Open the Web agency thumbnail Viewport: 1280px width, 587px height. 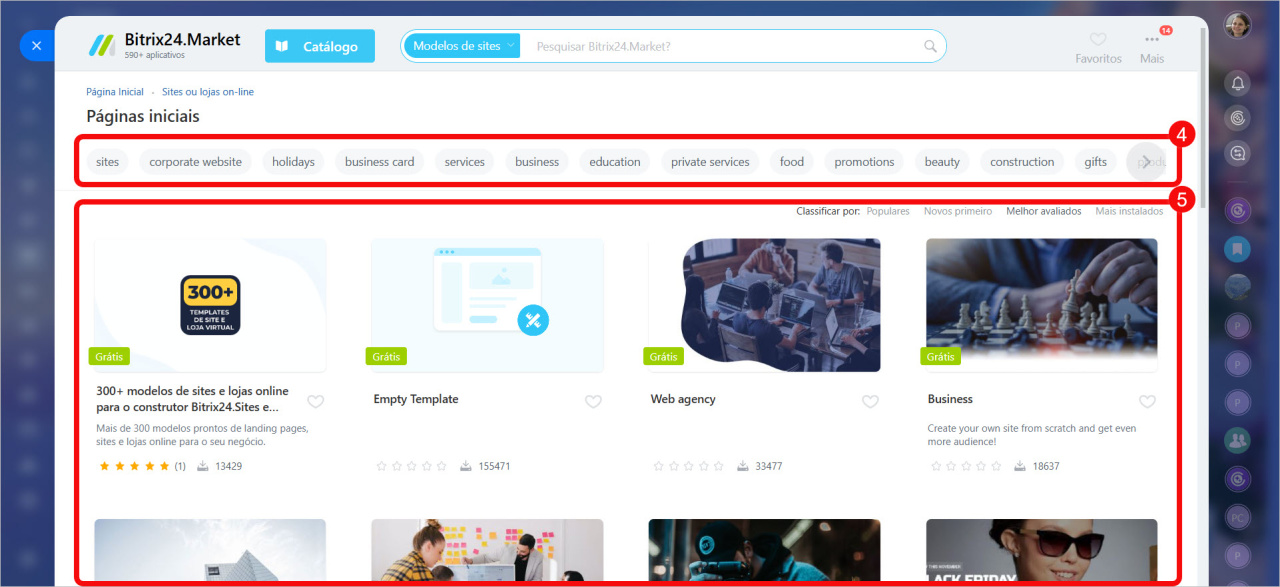click(765, 305)
